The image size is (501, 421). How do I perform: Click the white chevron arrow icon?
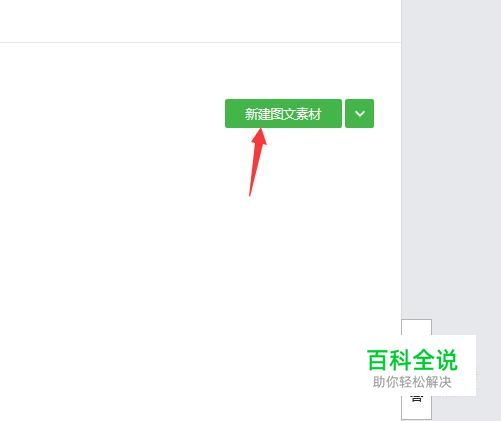click(x=360, y=114)
